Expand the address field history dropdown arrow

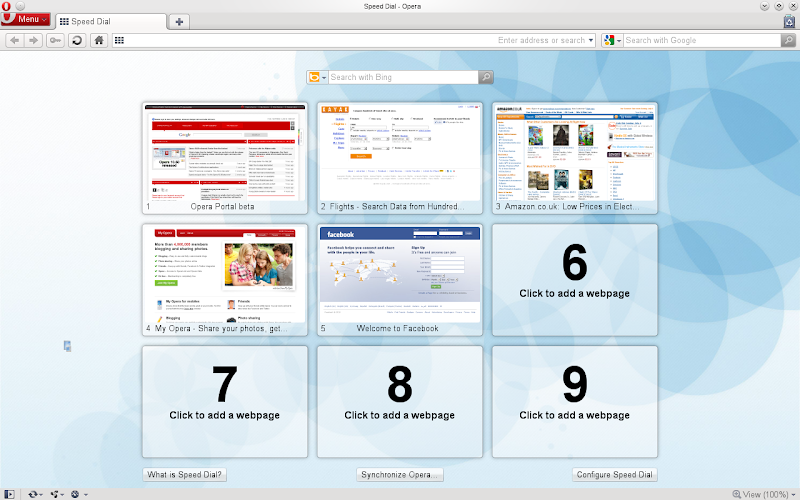coord(591,40)
